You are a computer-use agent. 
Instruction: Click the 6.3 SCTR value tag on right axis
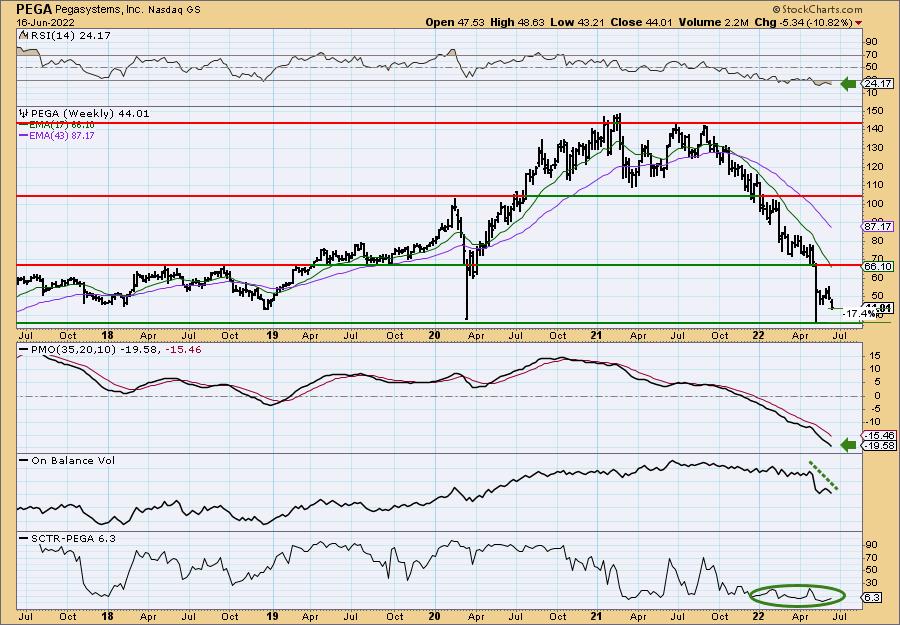point(872,597)
